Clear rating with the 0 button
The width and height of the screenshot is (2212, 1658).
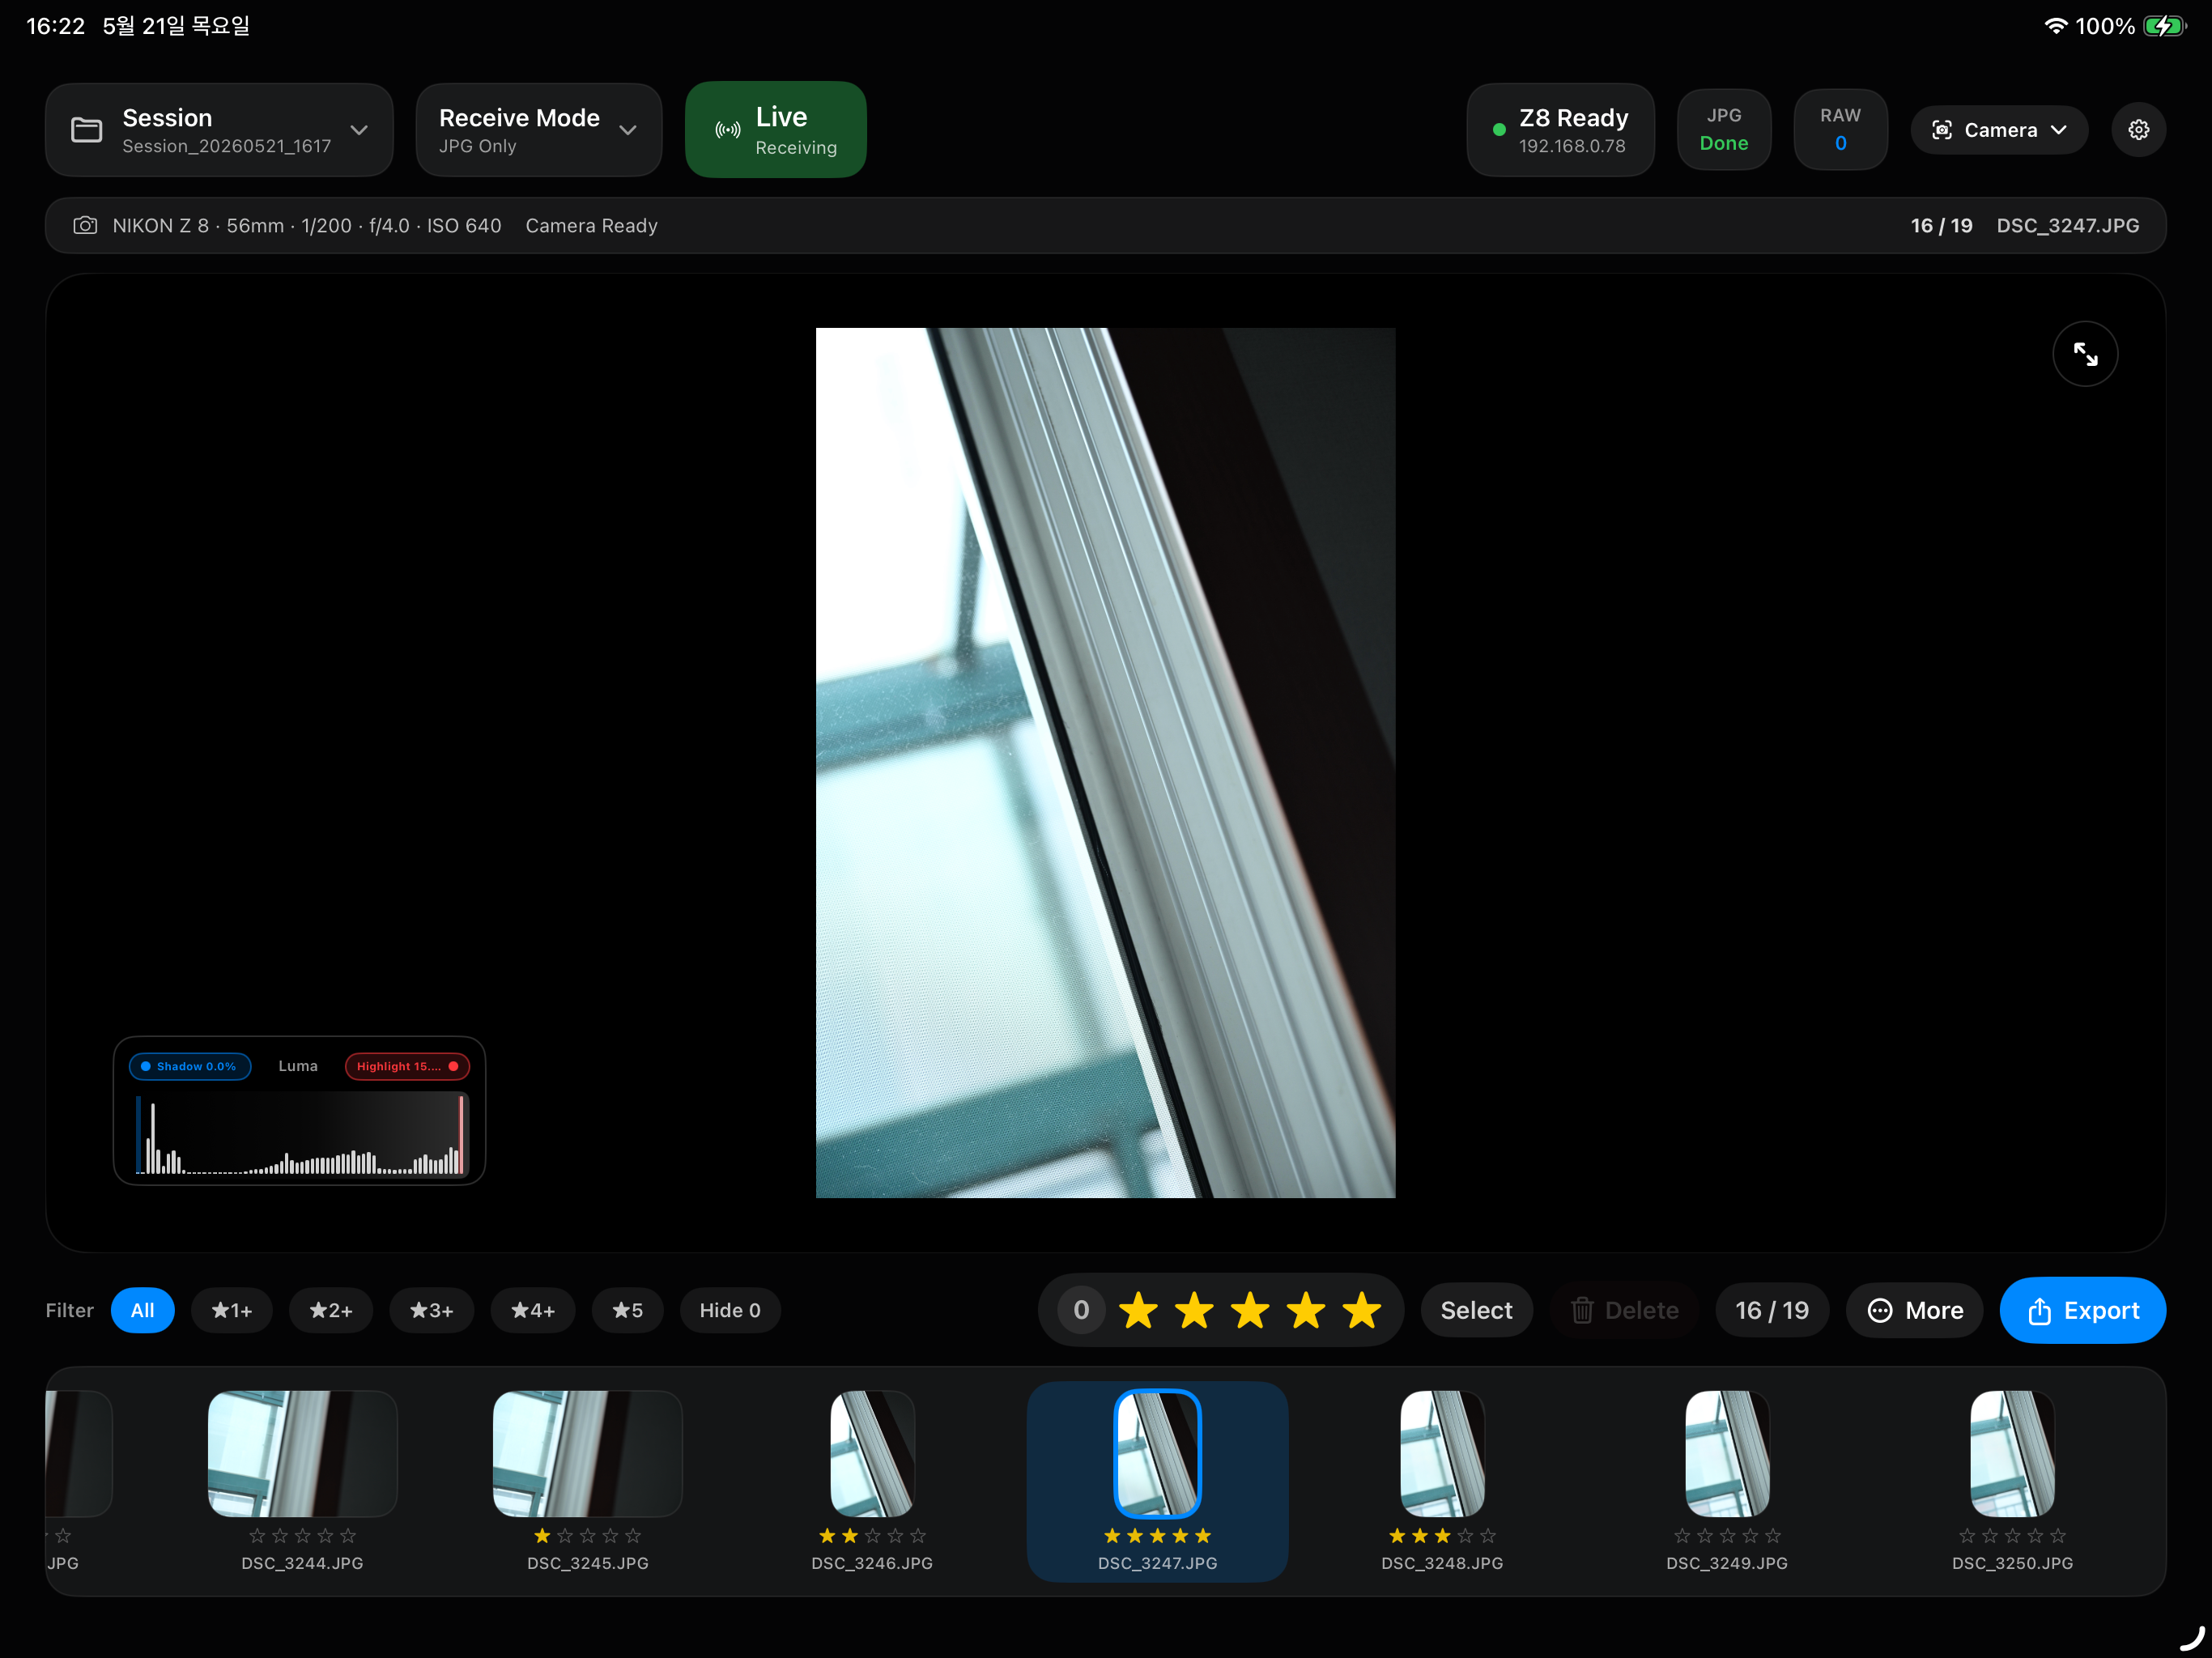pos(1081,1310)
